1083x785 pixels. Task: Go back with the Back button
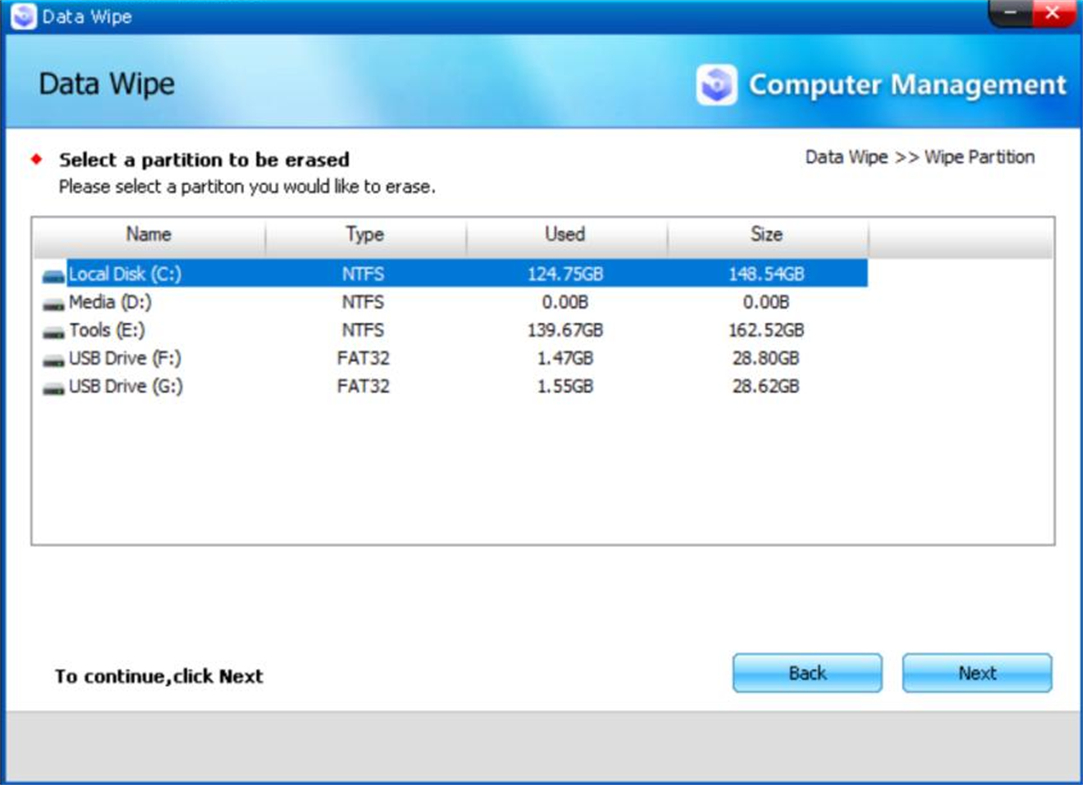click(807, 673)
